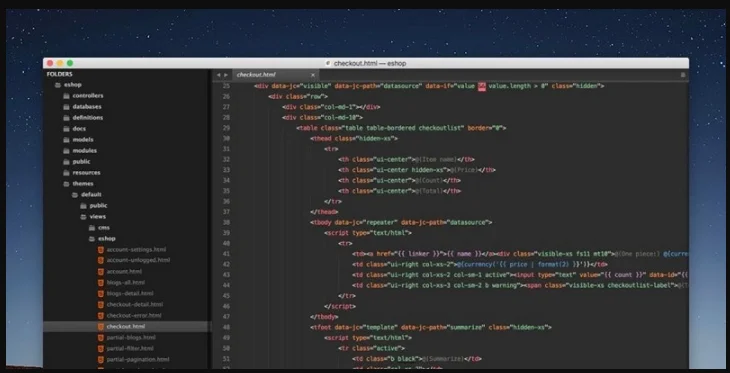
Task: Click the open-folder icon beside default
Action: point(75,195)
